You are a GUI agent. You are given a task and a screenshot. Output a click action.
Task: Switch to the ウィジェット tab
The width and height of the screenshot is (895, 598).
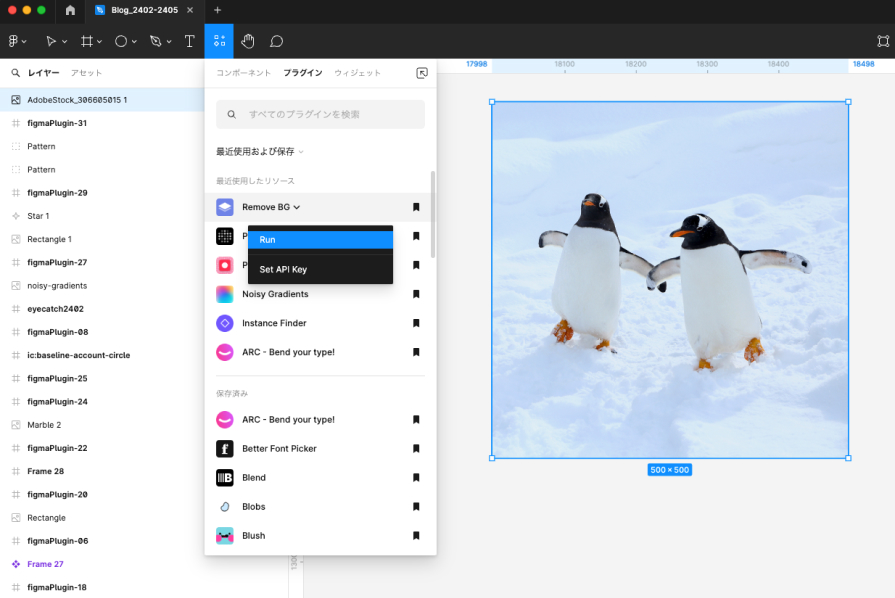357,73
